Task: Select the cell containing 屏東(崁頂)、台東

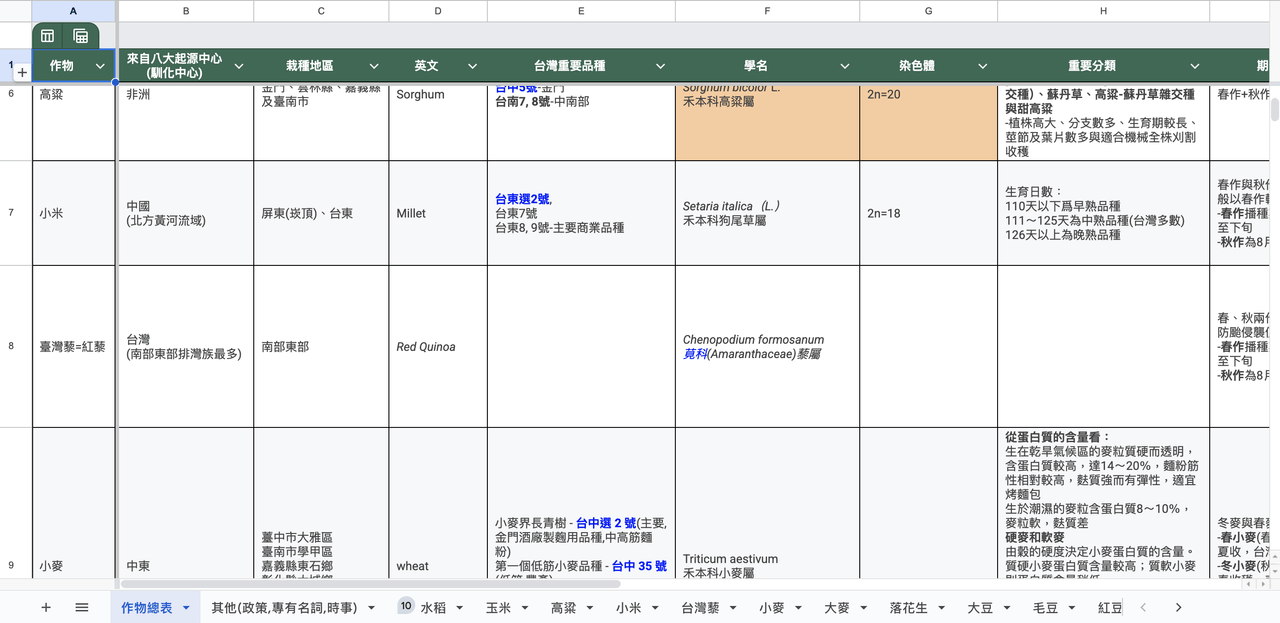Action: point(321,213)
